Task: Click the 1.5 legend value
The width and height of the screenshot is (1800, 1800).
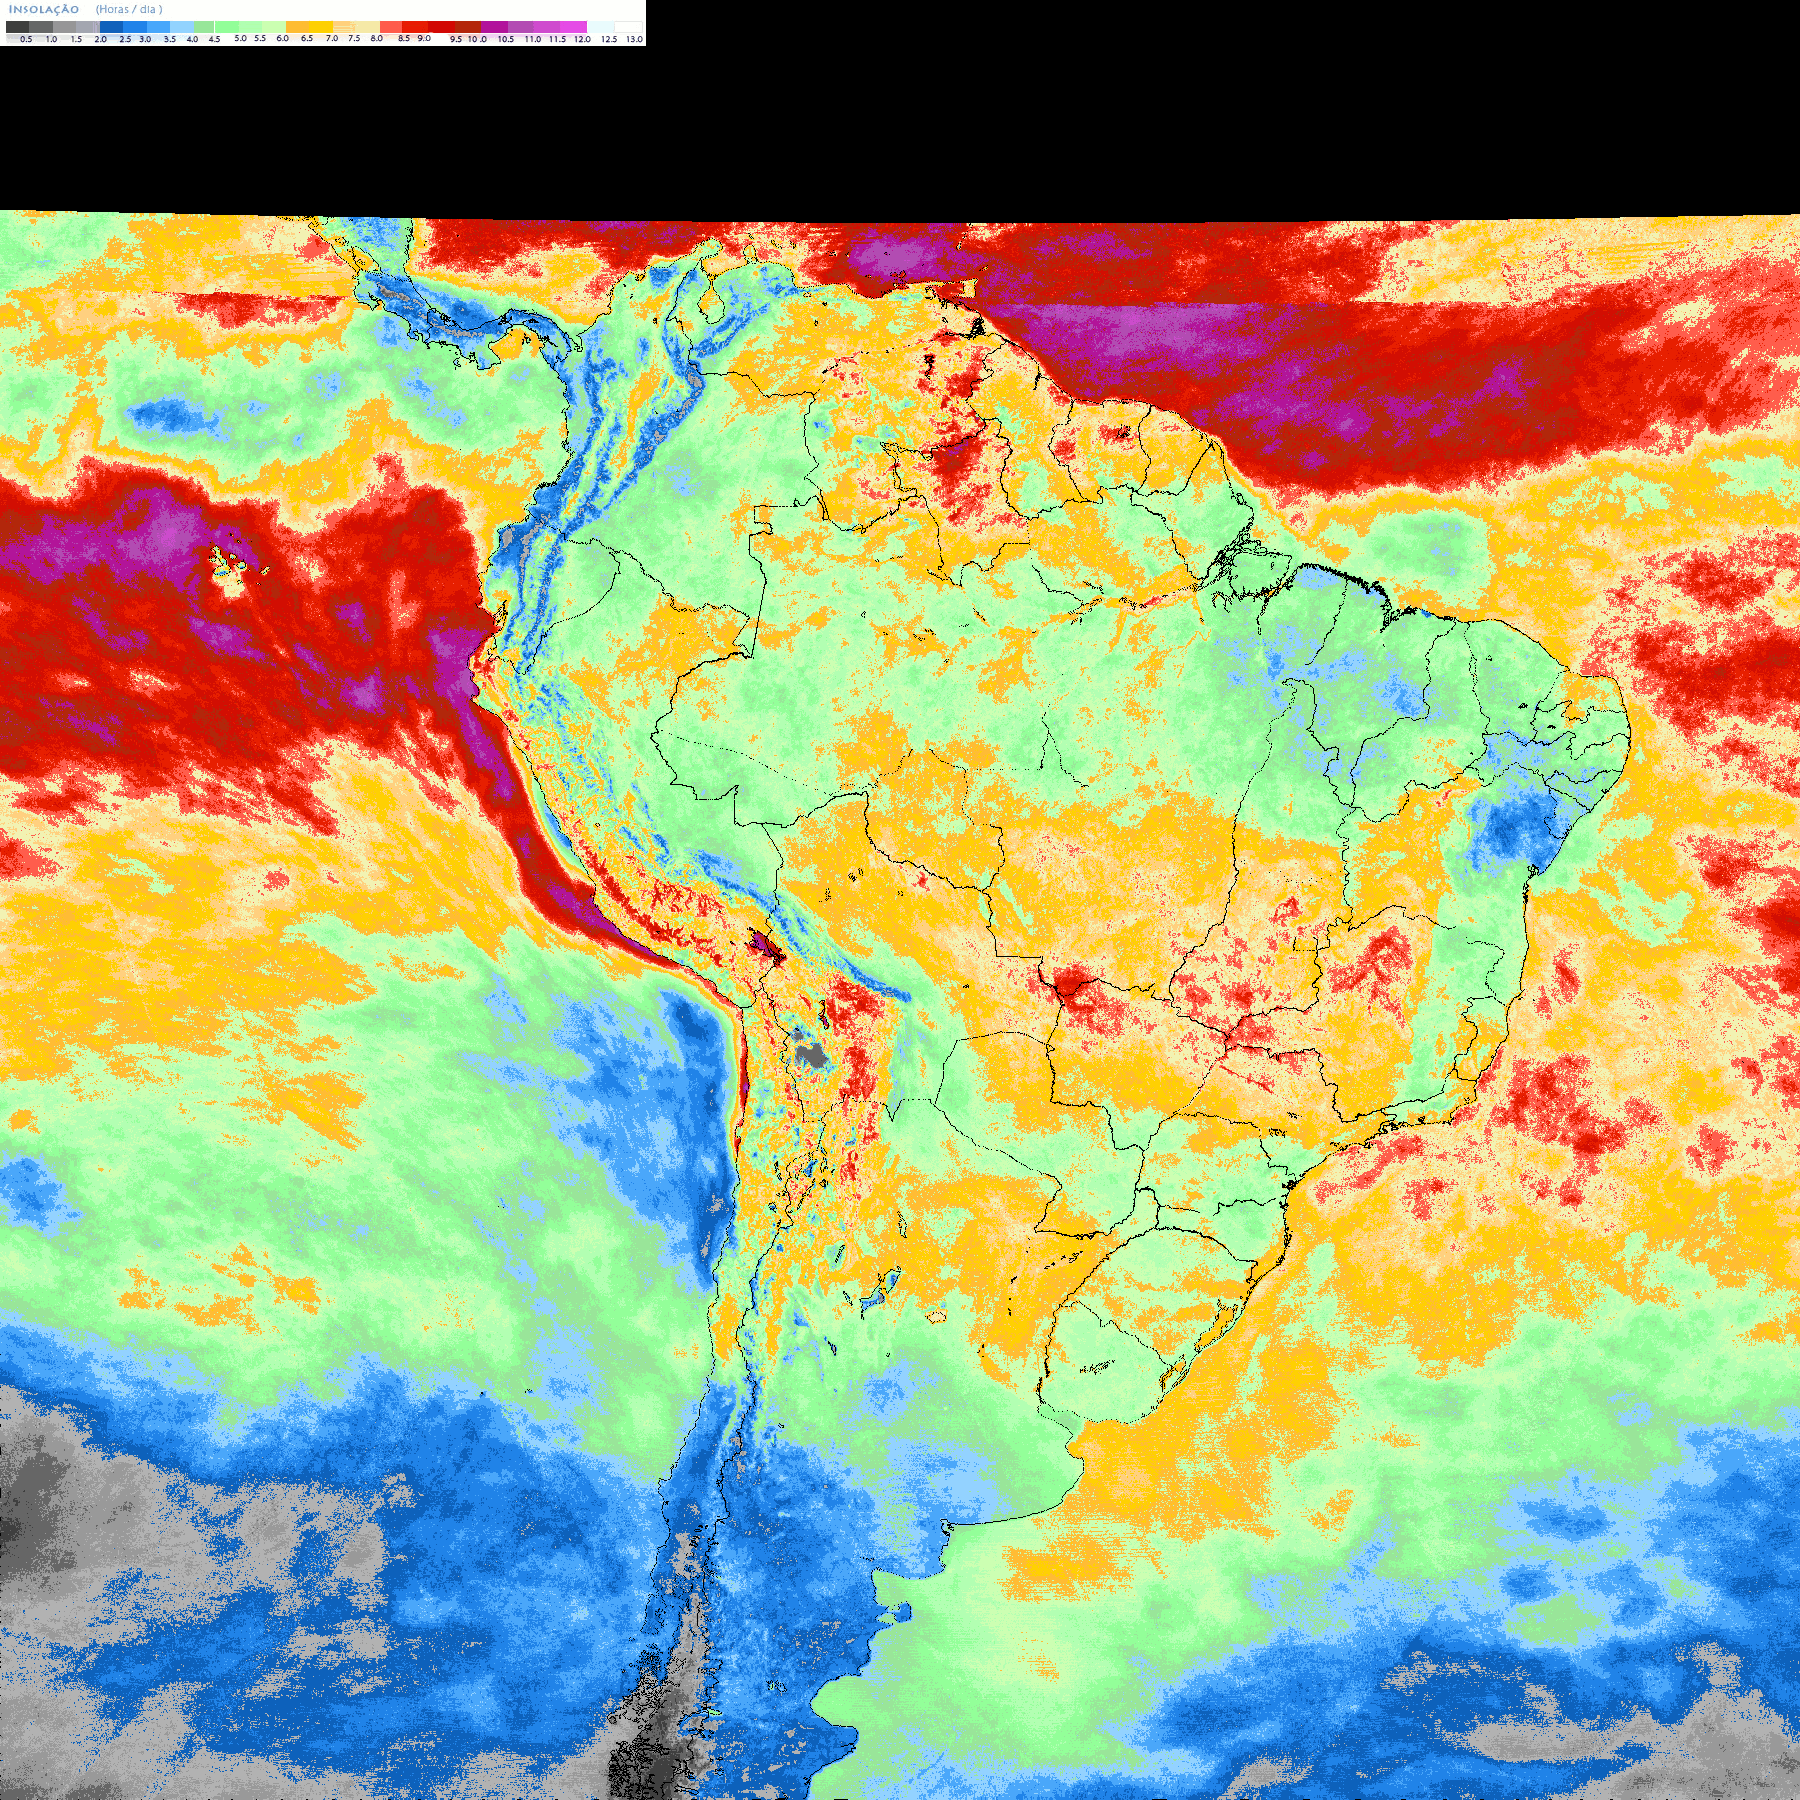Action: (76, 39)
